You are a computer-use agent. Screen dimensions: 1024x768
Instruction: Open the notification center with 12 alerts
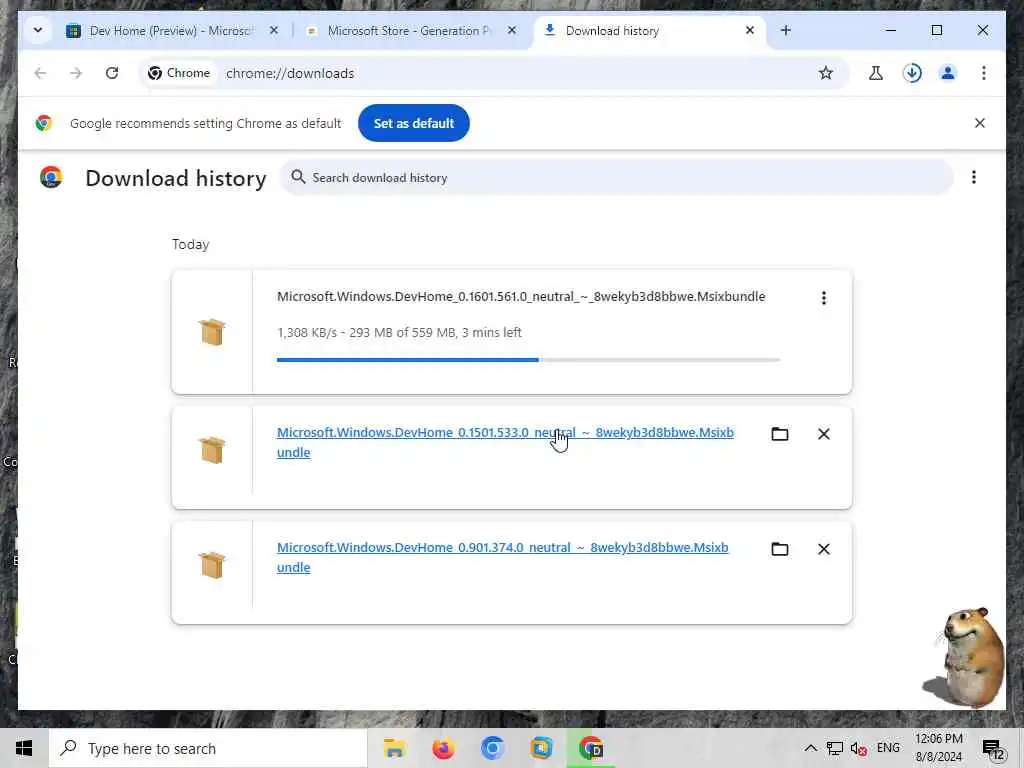(x=993, y=749)
